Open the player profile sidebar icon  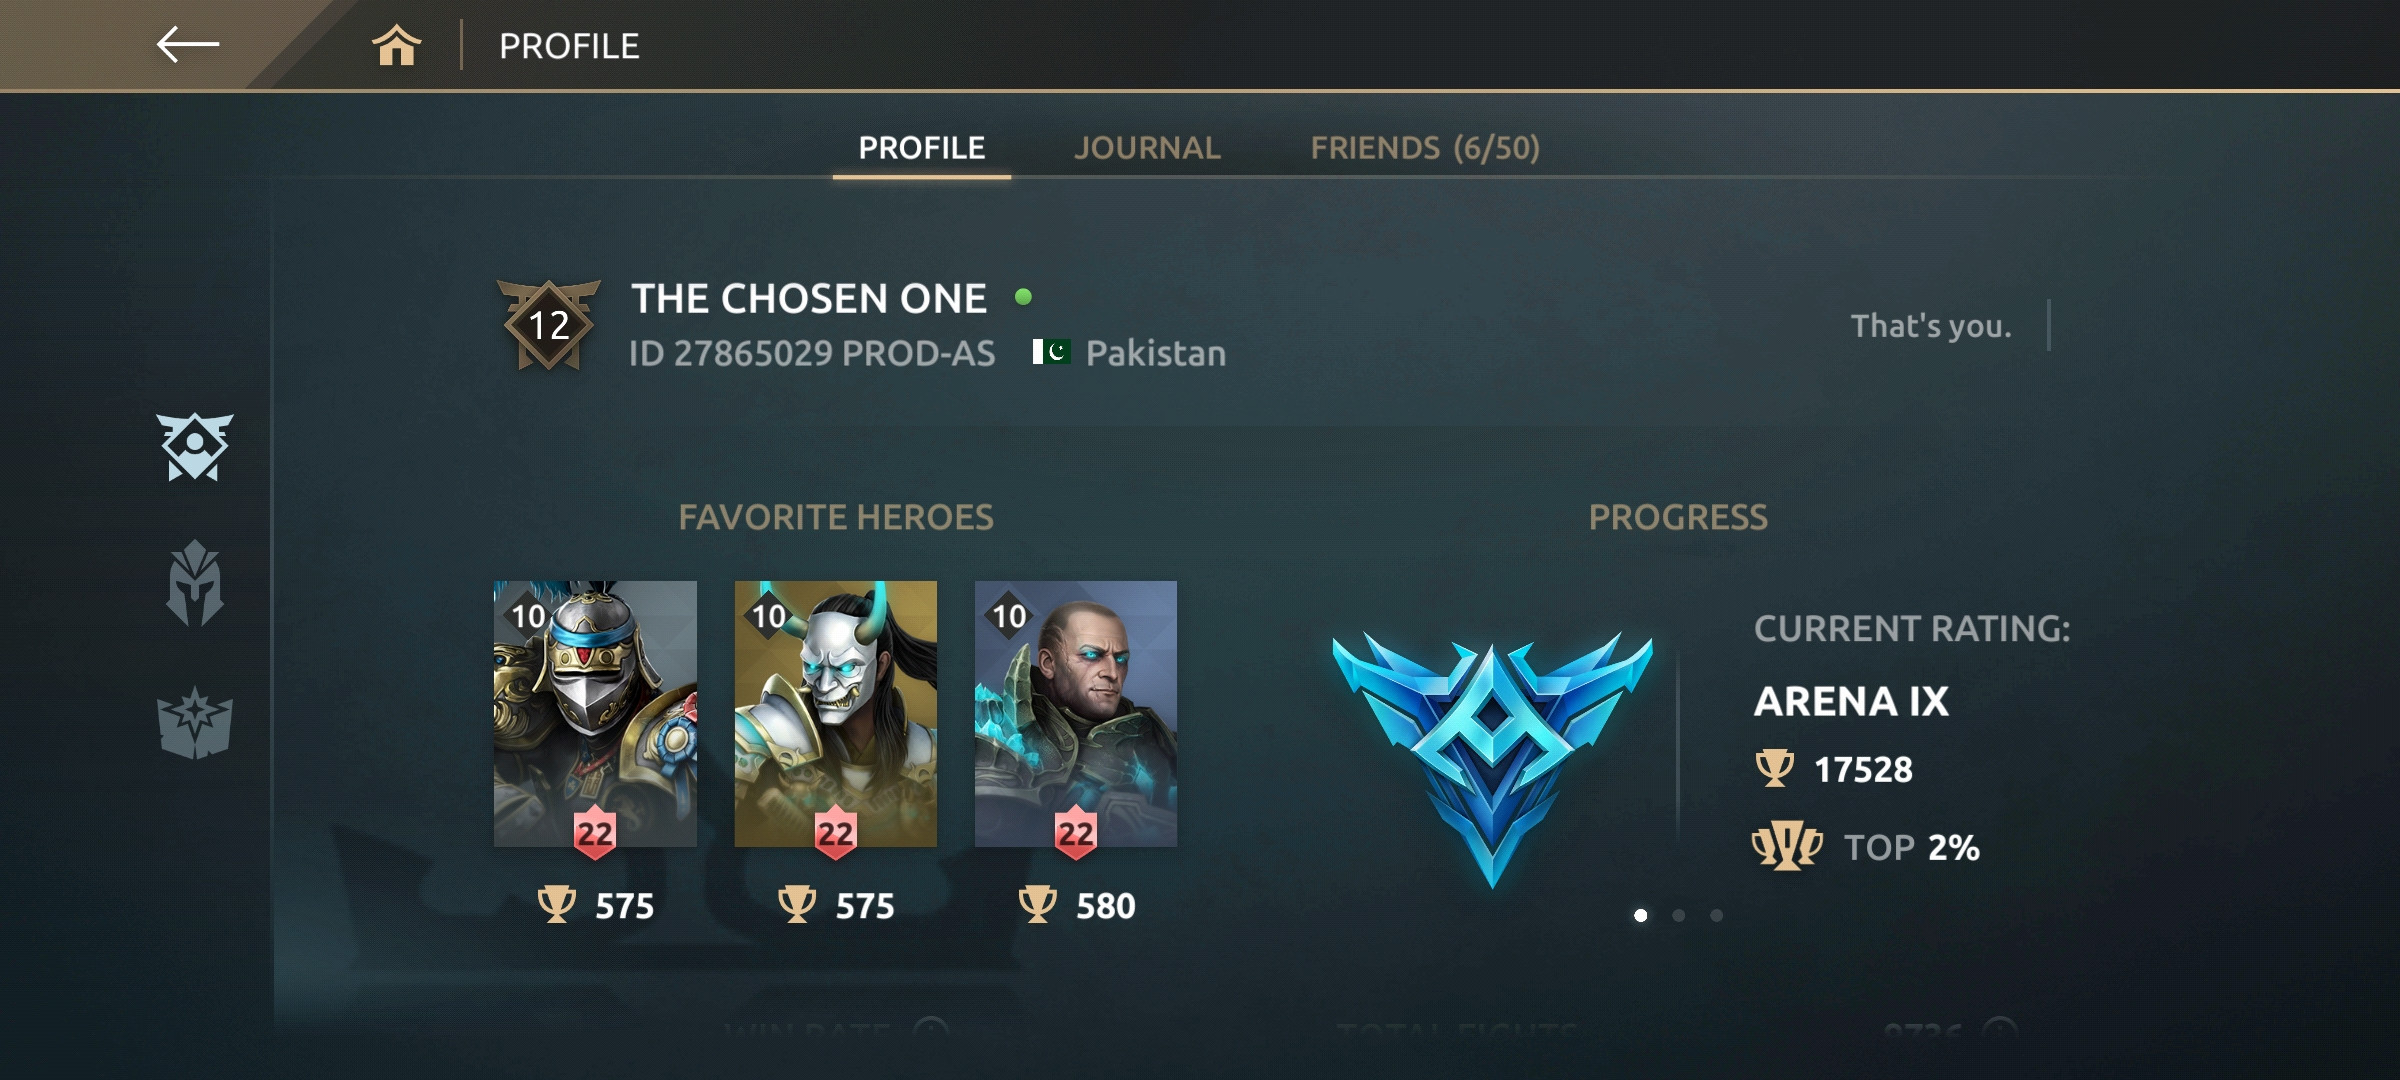point(194,446)
